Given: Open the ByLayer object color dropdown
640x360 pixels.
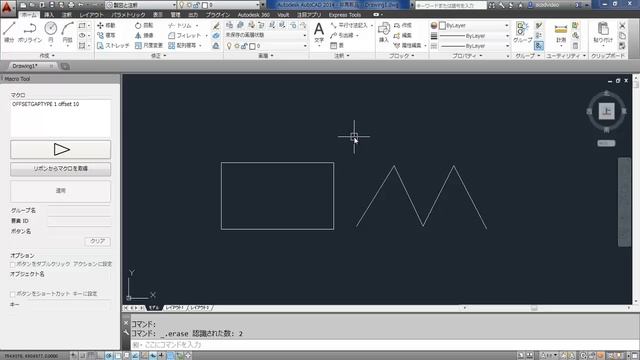Looking at the screenshot, I should click(x=473, y=25).
